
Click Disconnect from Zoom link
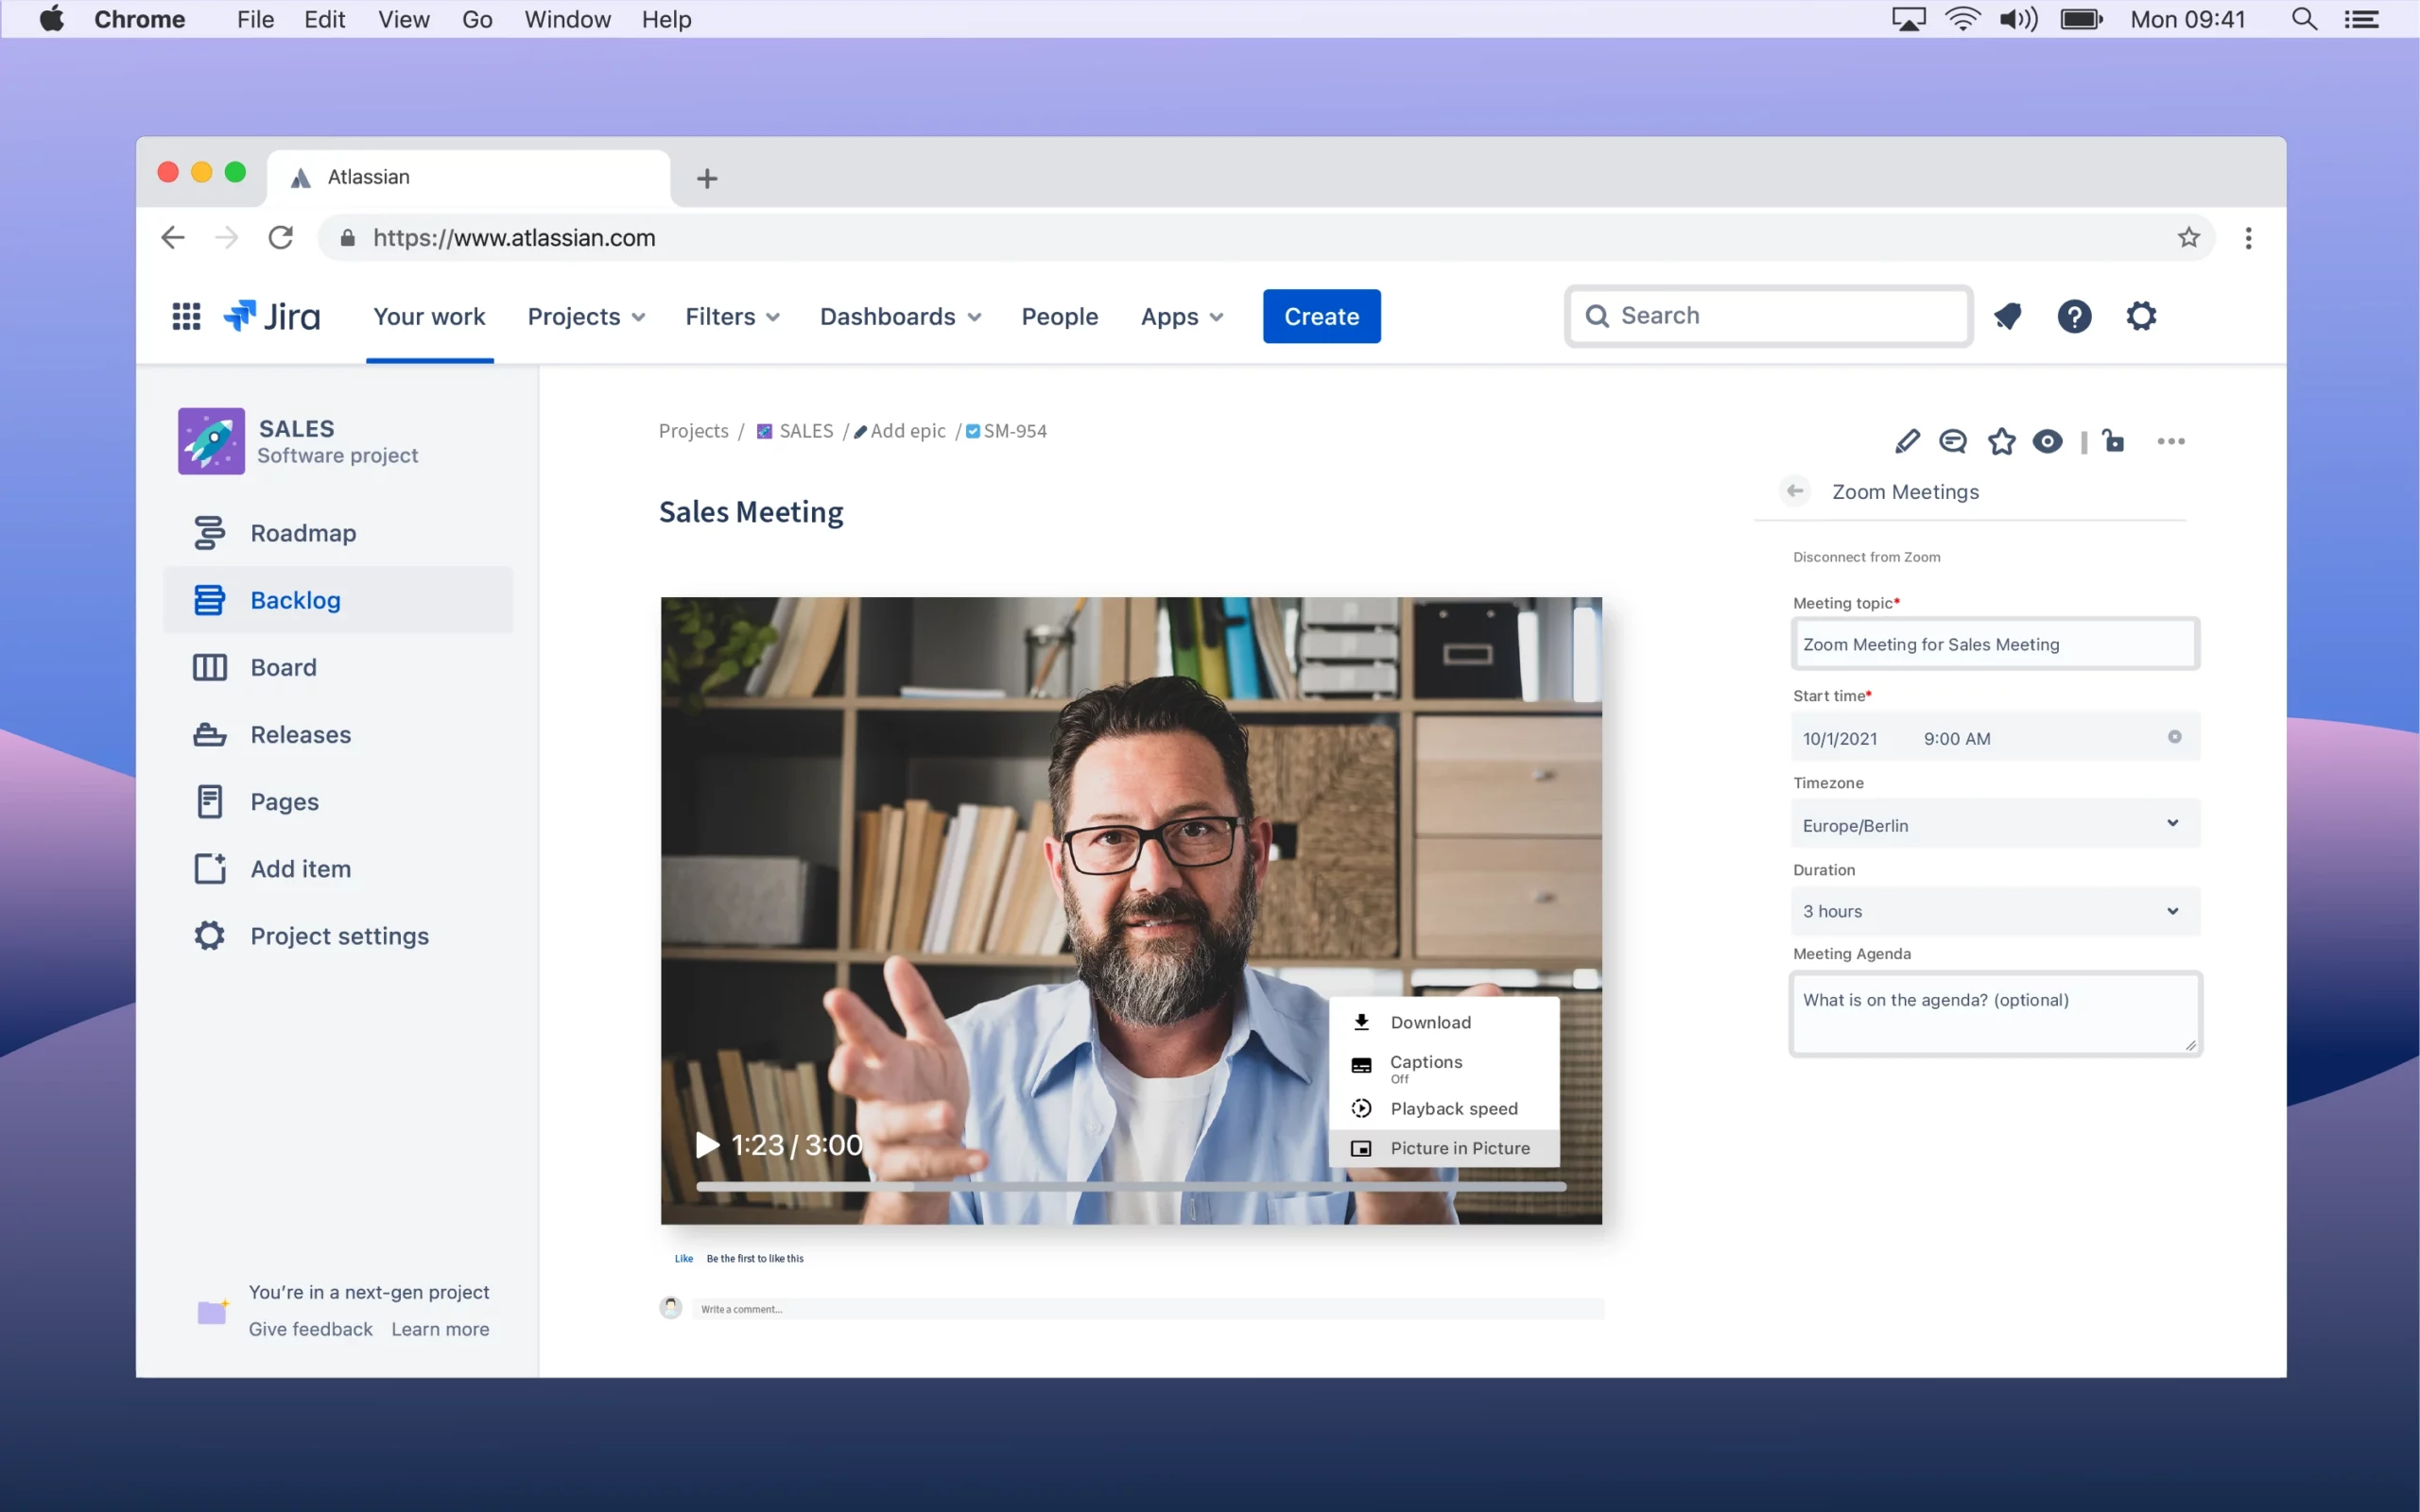point(1866,557)
